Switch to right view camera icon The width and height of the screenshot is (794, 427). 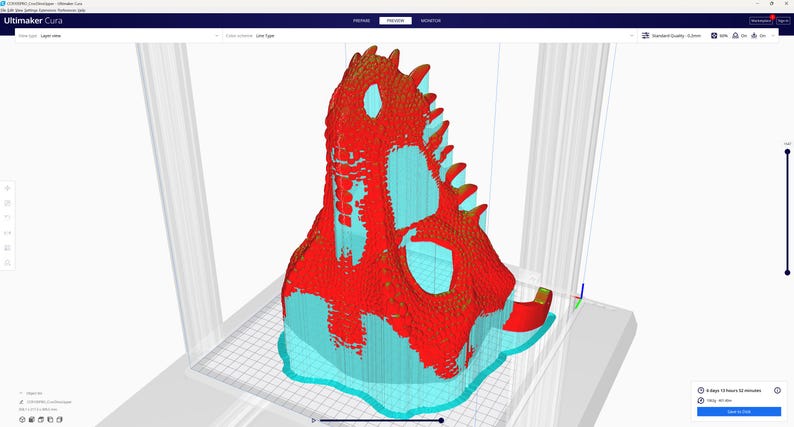(59, 419)
